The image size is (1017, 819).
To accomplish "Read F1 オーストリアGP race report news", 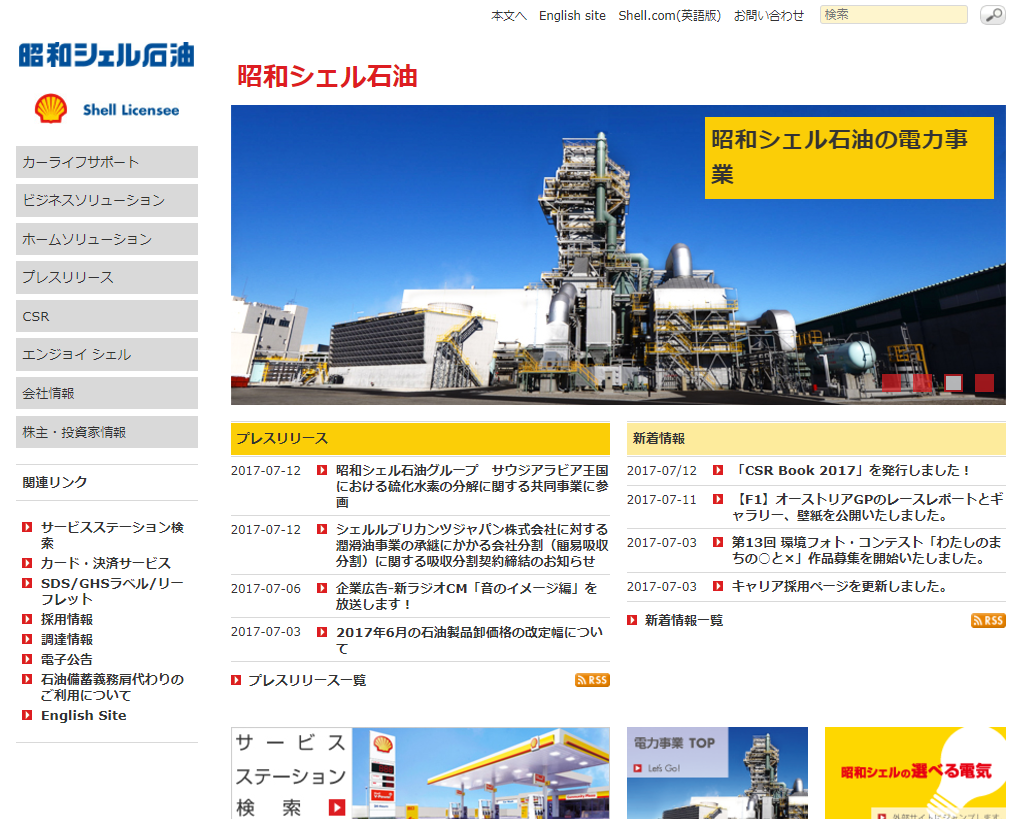I will [868, 507].
